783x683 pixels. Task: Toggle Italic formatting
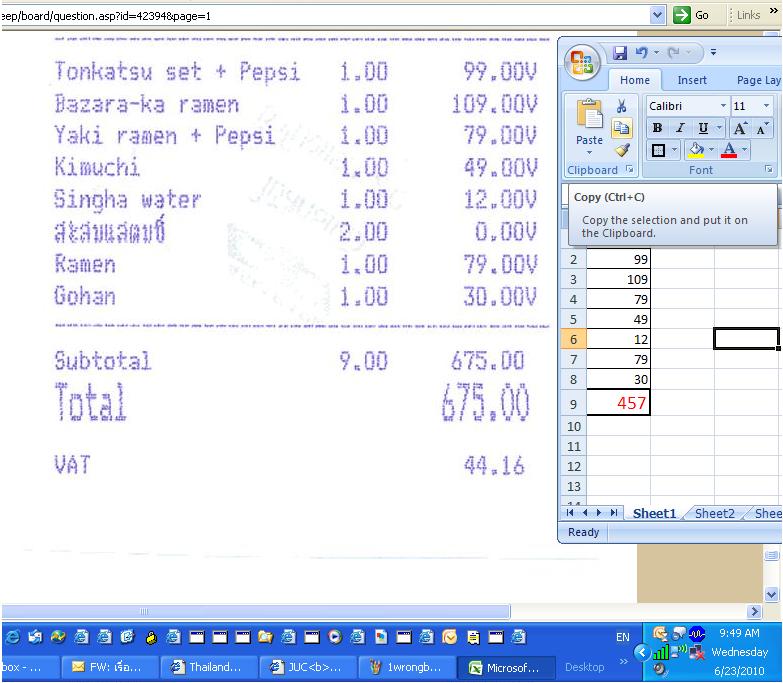click(679, 128)
